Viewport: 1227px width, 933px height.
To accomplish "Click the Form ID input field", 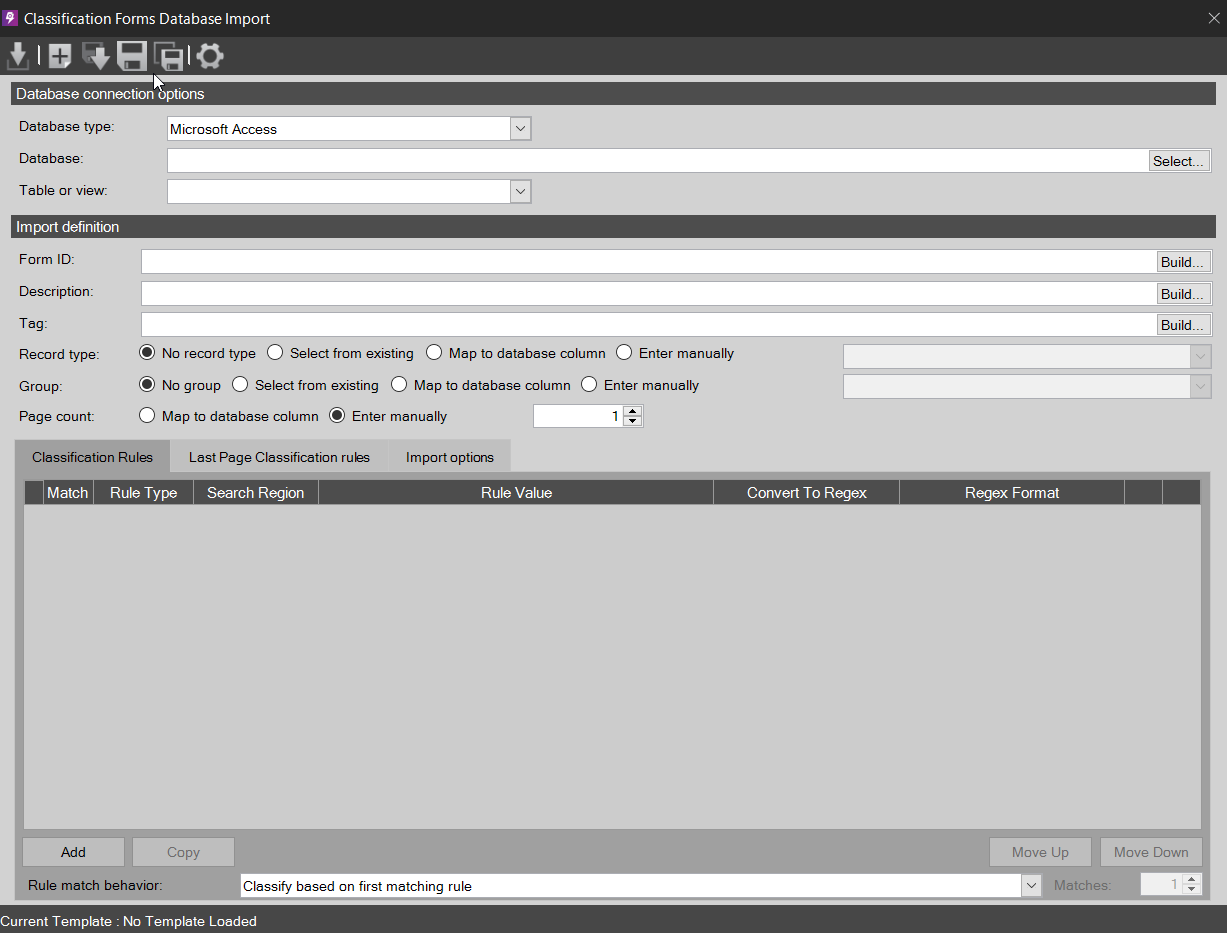I will point(648,262).
